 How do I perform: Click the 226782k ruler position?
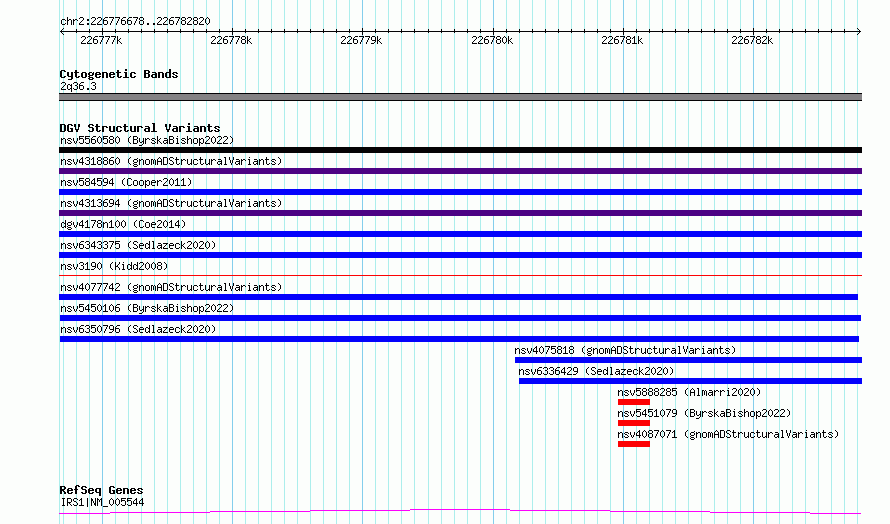point(752,40)
